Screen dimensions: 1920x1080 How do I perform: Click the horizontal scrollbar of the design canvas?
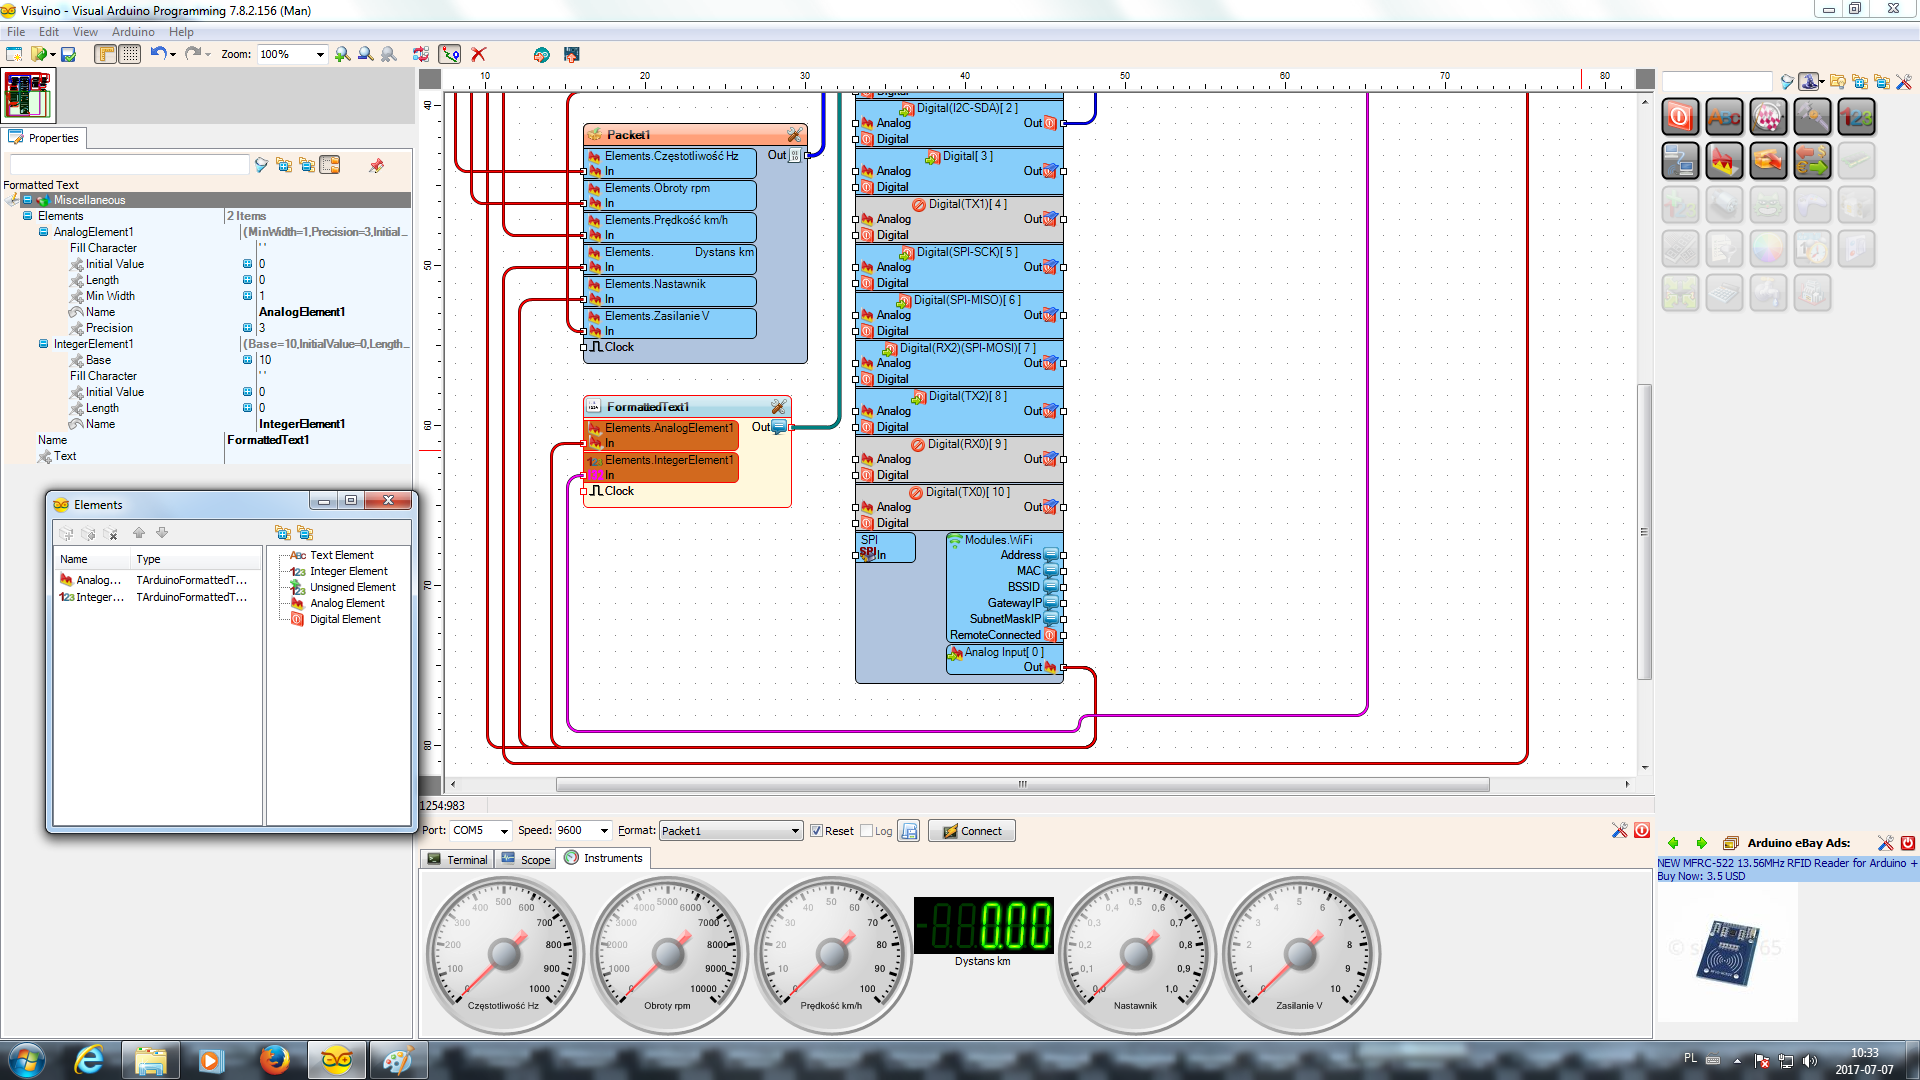[x=1022, y=784]
